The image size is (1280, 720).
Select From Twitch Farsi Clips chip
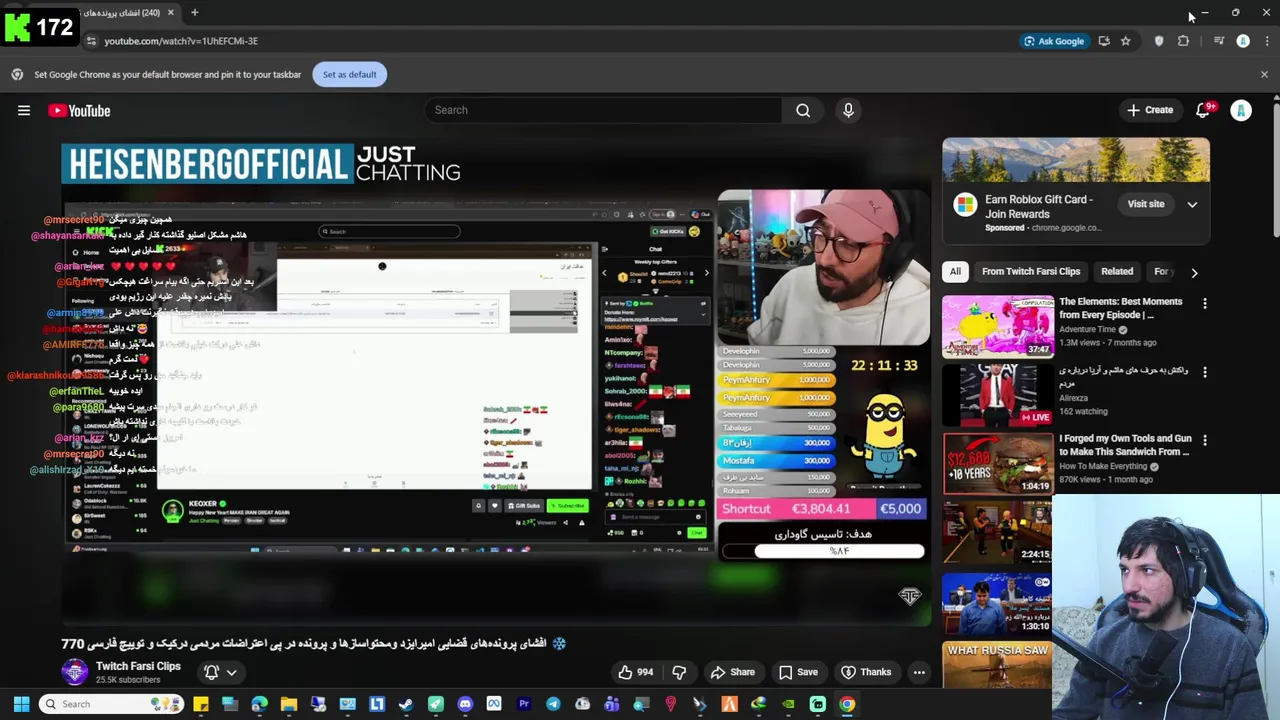click(1031, 271)
